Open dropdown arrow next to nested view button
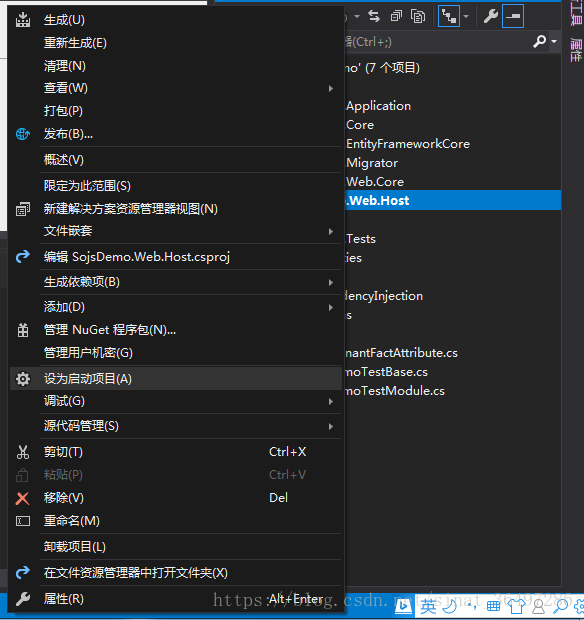 tap(466, 17)
